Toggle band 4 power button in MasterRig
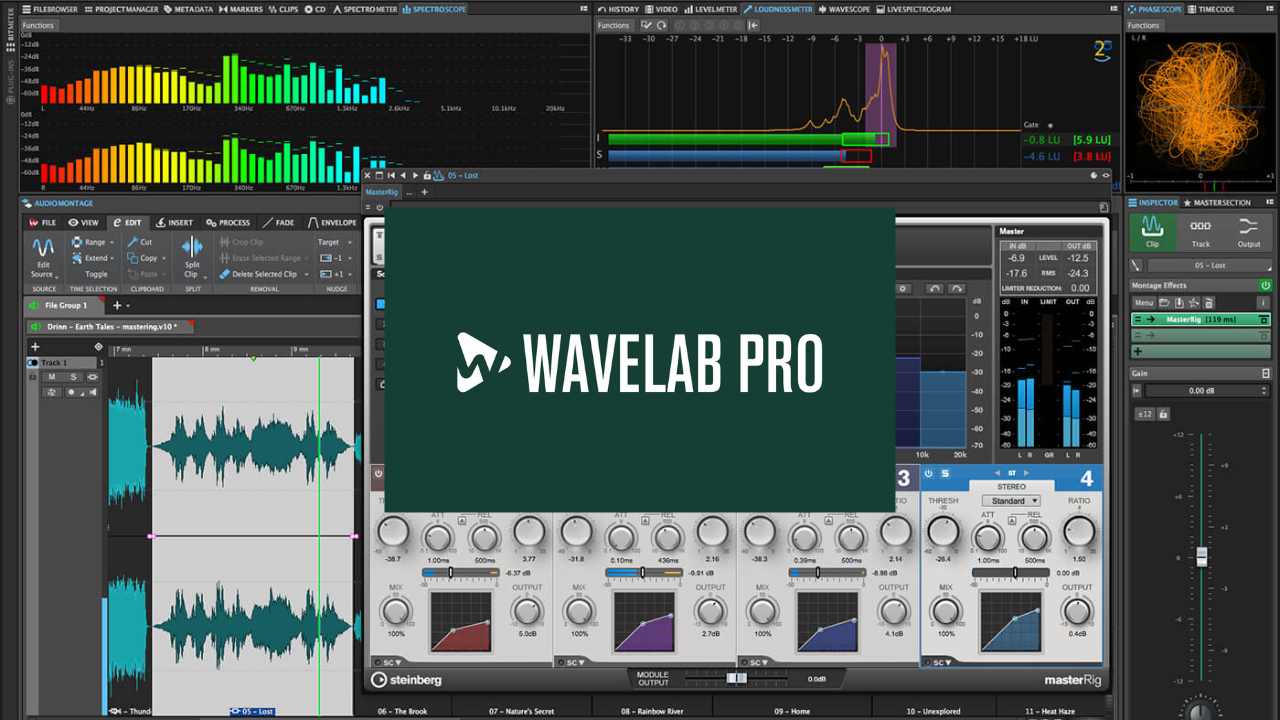 point(929,473)
